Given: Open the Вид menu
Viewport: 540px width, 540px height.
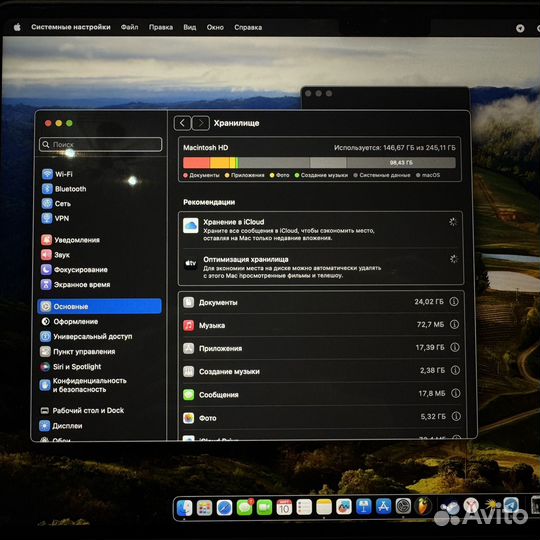Looking at the screenshot, I should [x=190, y=27].
